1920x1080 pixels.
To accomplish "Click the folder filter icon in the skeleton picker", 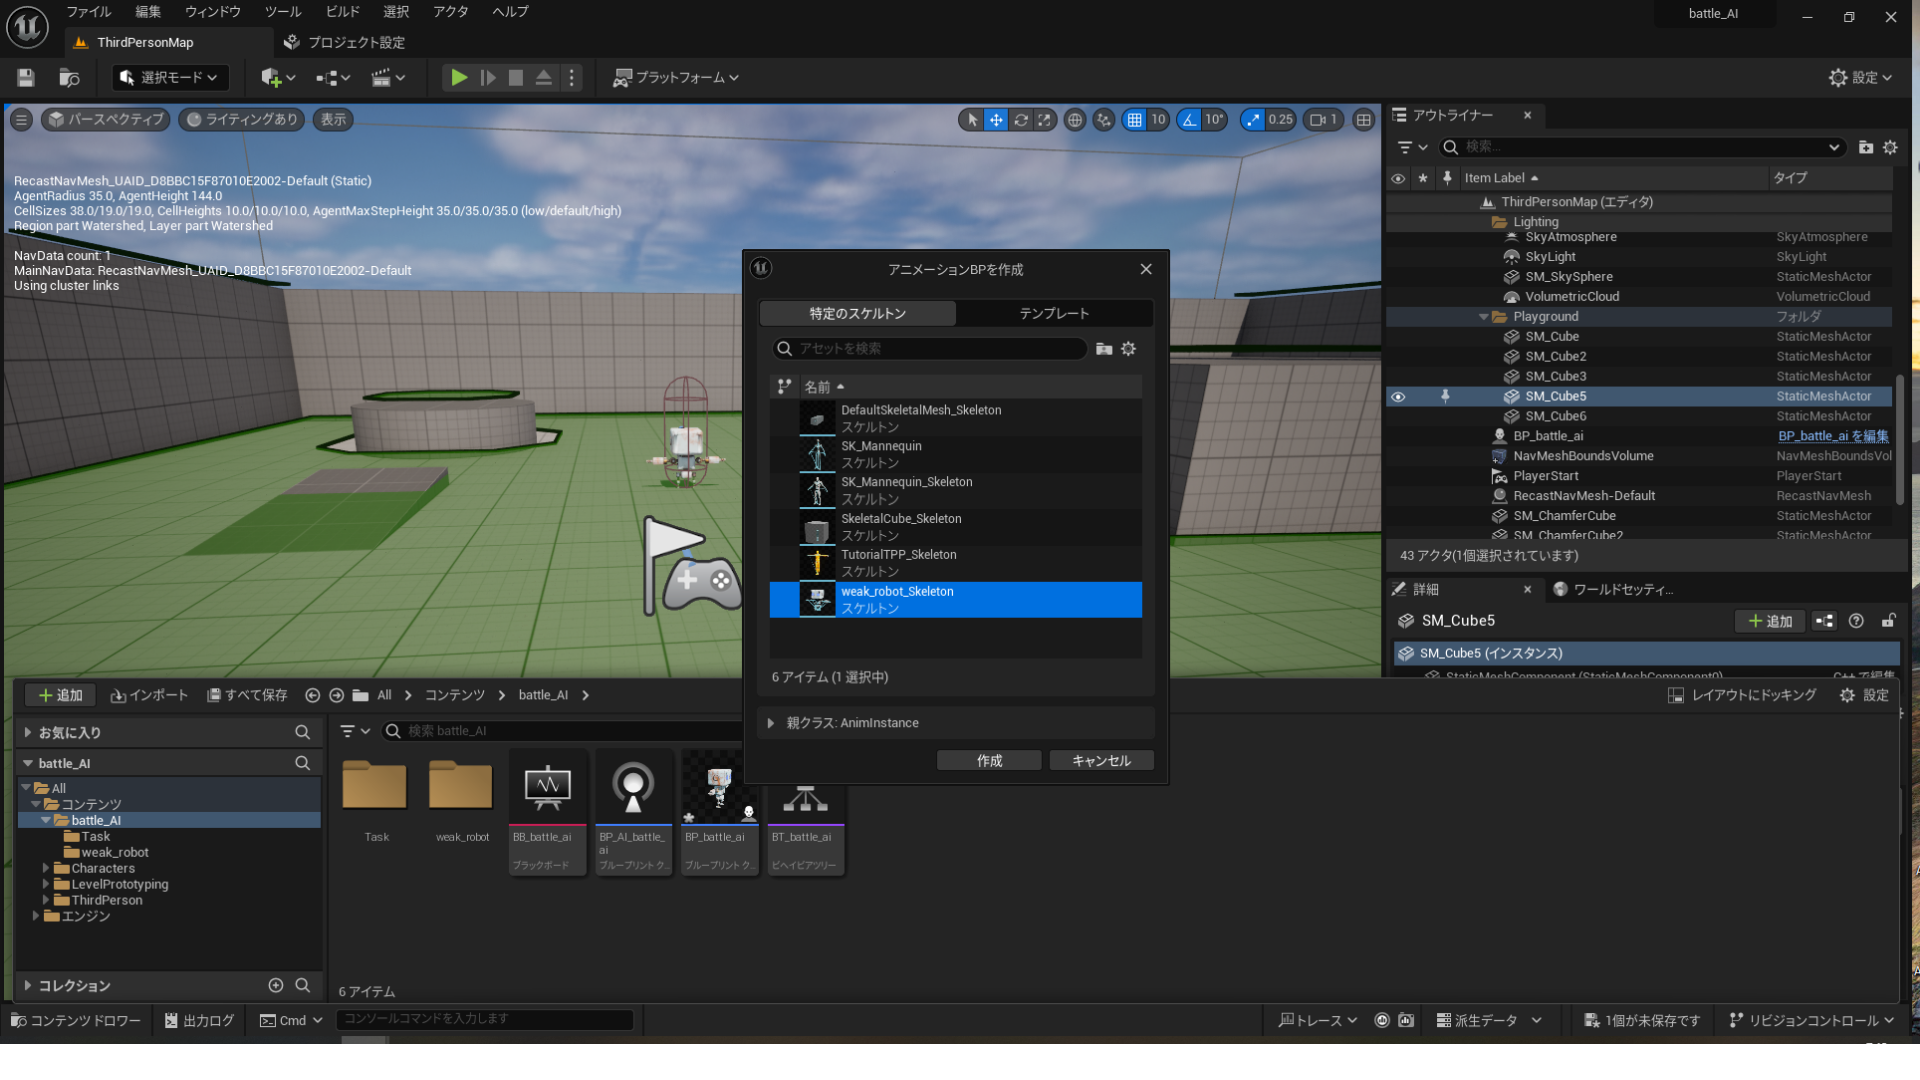I will pos(1103,349).
